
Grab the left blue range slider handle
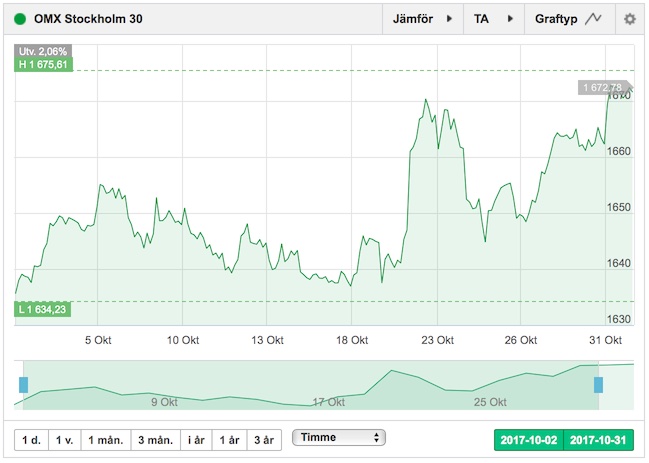click(24, 385)
